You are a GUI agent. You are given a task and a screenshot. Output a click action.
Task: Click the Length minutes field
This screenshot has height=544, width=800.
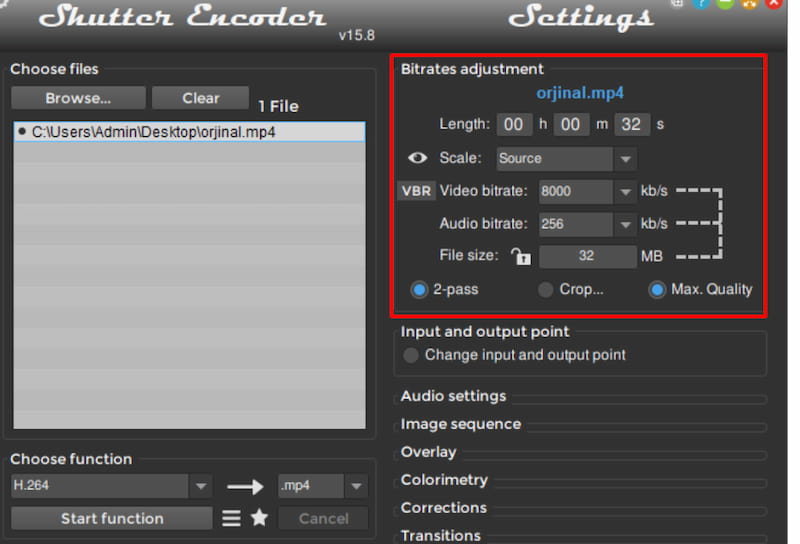[570, 125]
